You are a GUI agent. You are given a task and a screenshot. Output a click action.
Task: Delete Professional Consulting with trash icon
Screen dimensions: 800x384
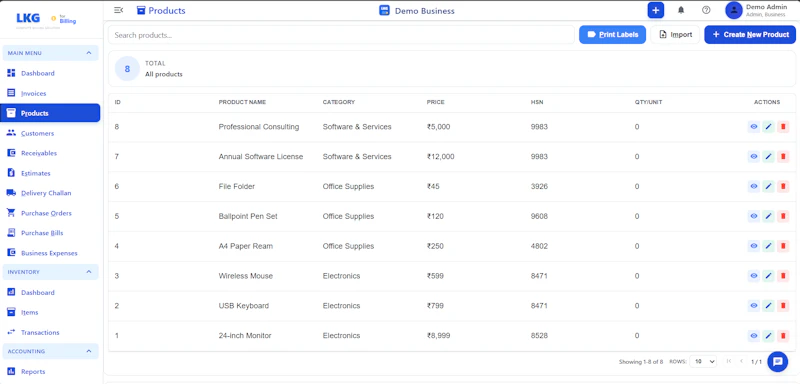point(783,127)
